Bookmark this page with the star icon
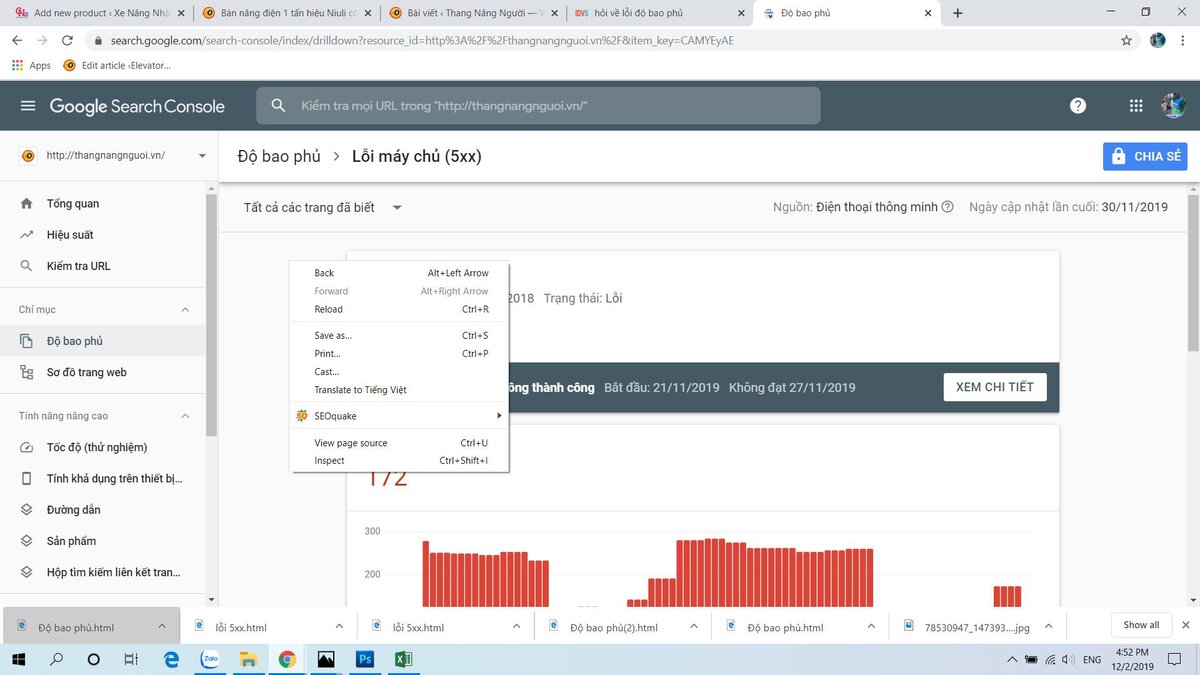This screenshot has width=1200, height=675. (1127, 41)
